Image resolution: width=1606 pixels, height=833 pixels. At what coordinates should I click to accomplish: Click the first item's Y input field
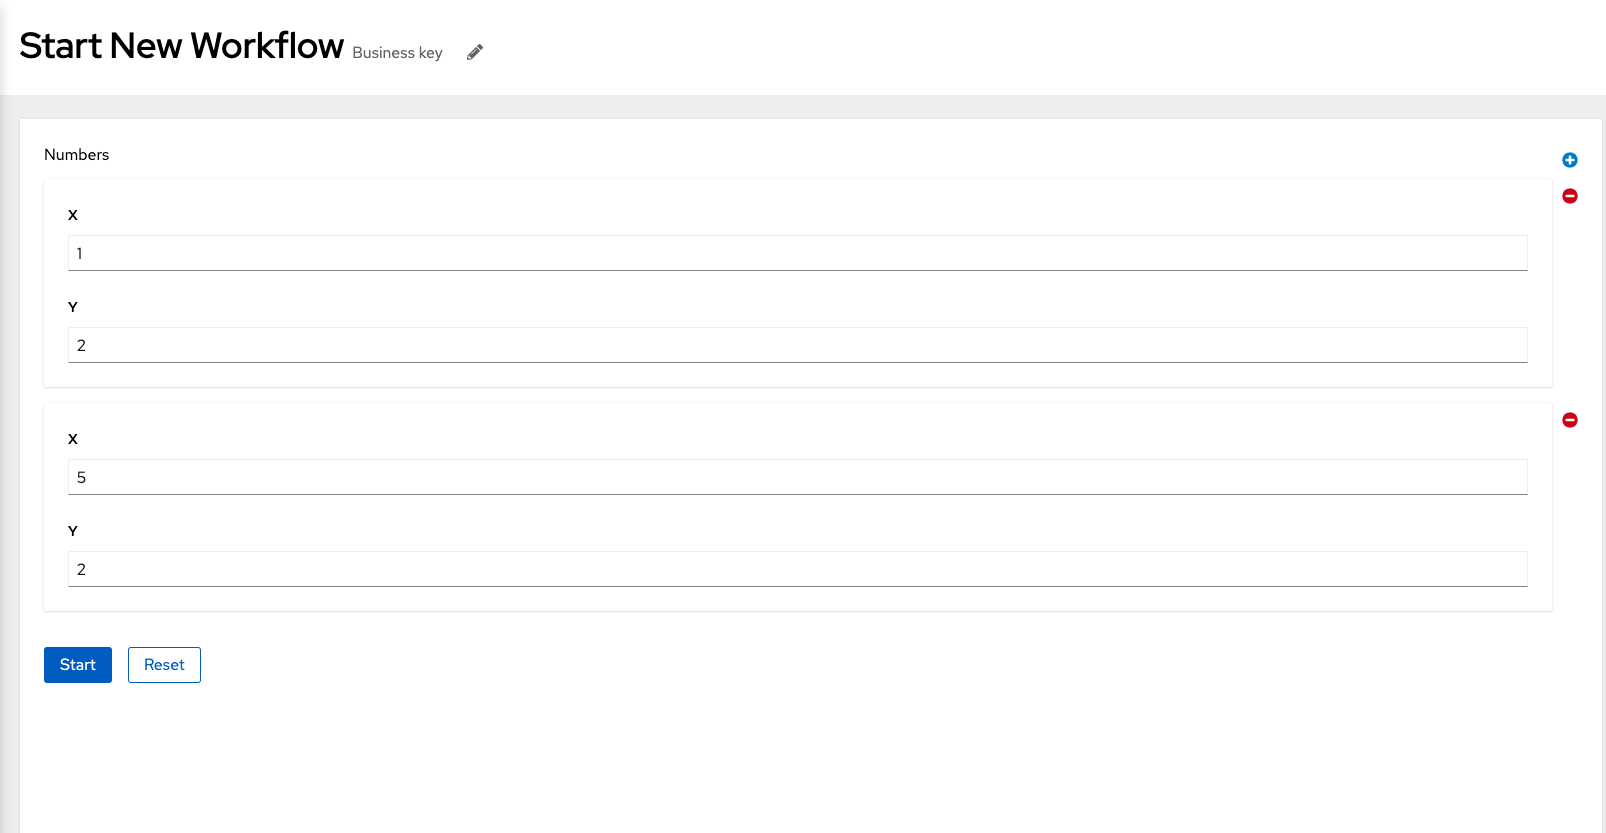coord(797,345)
